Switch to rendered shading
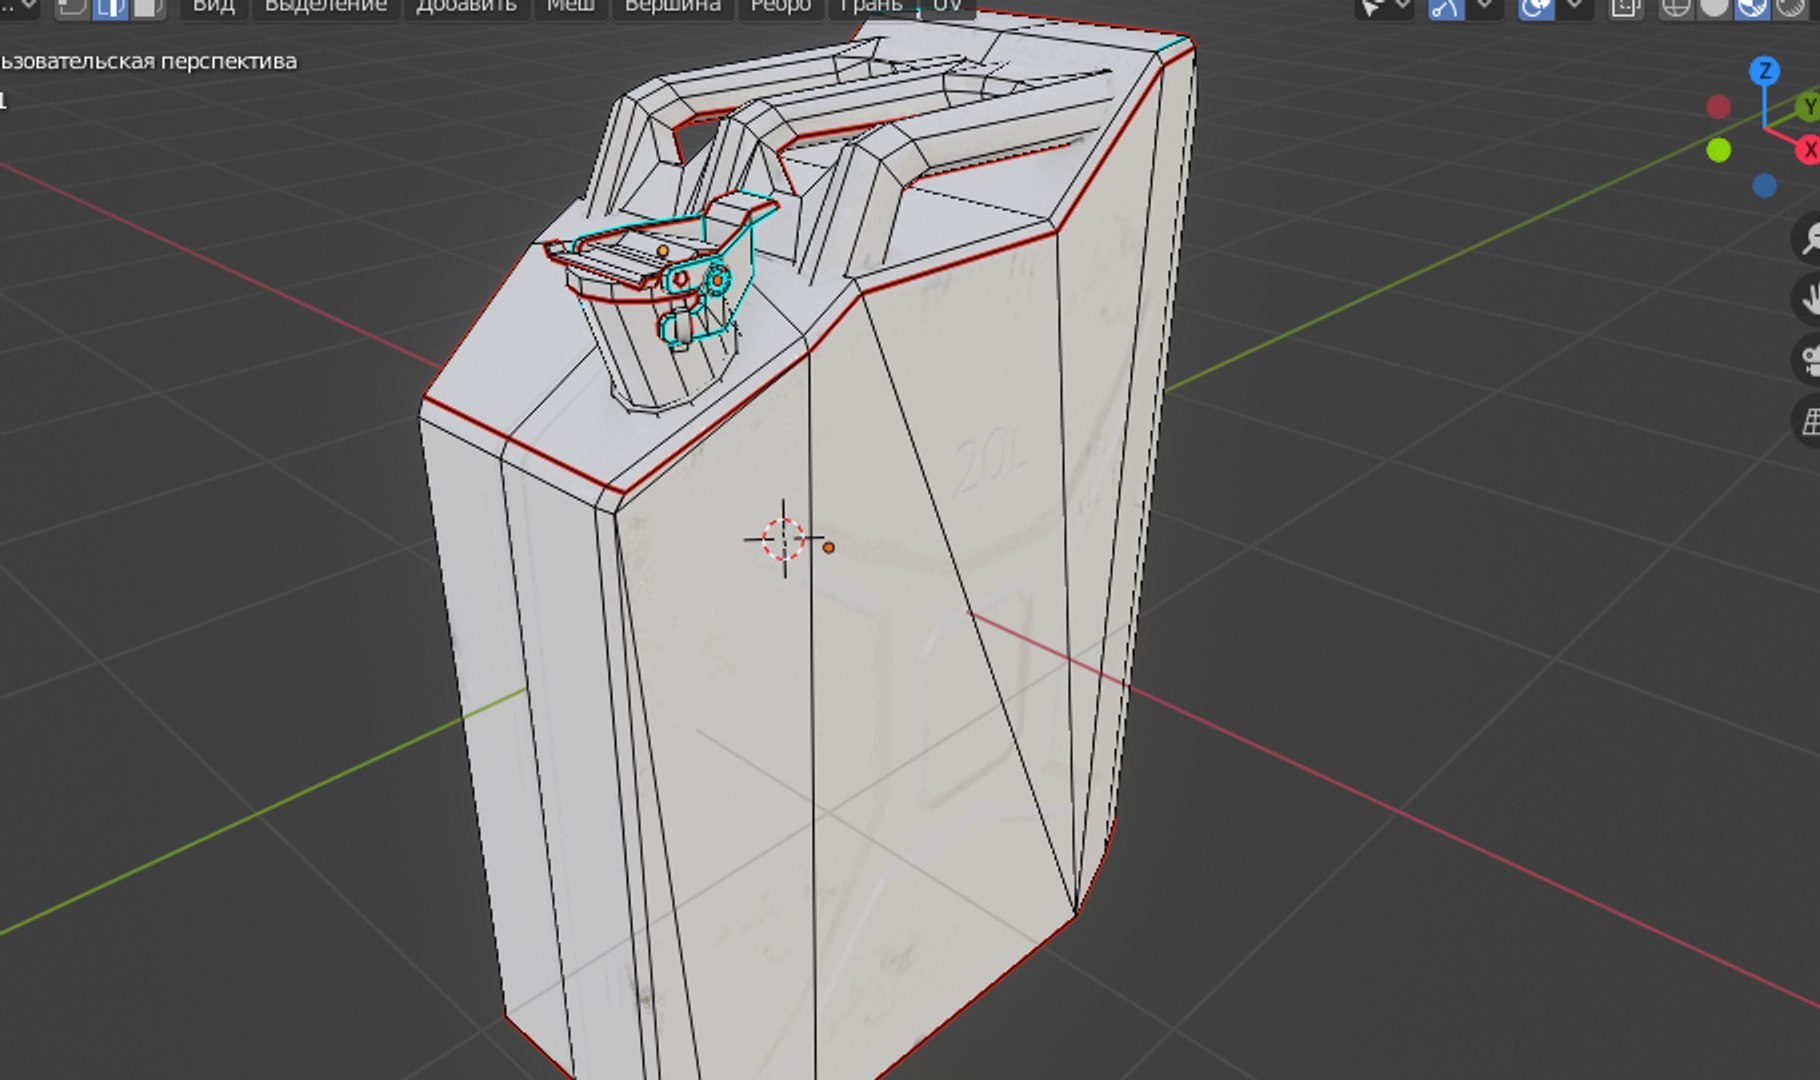Viewport: 1820px width, 1080px height. [1790, 8]
